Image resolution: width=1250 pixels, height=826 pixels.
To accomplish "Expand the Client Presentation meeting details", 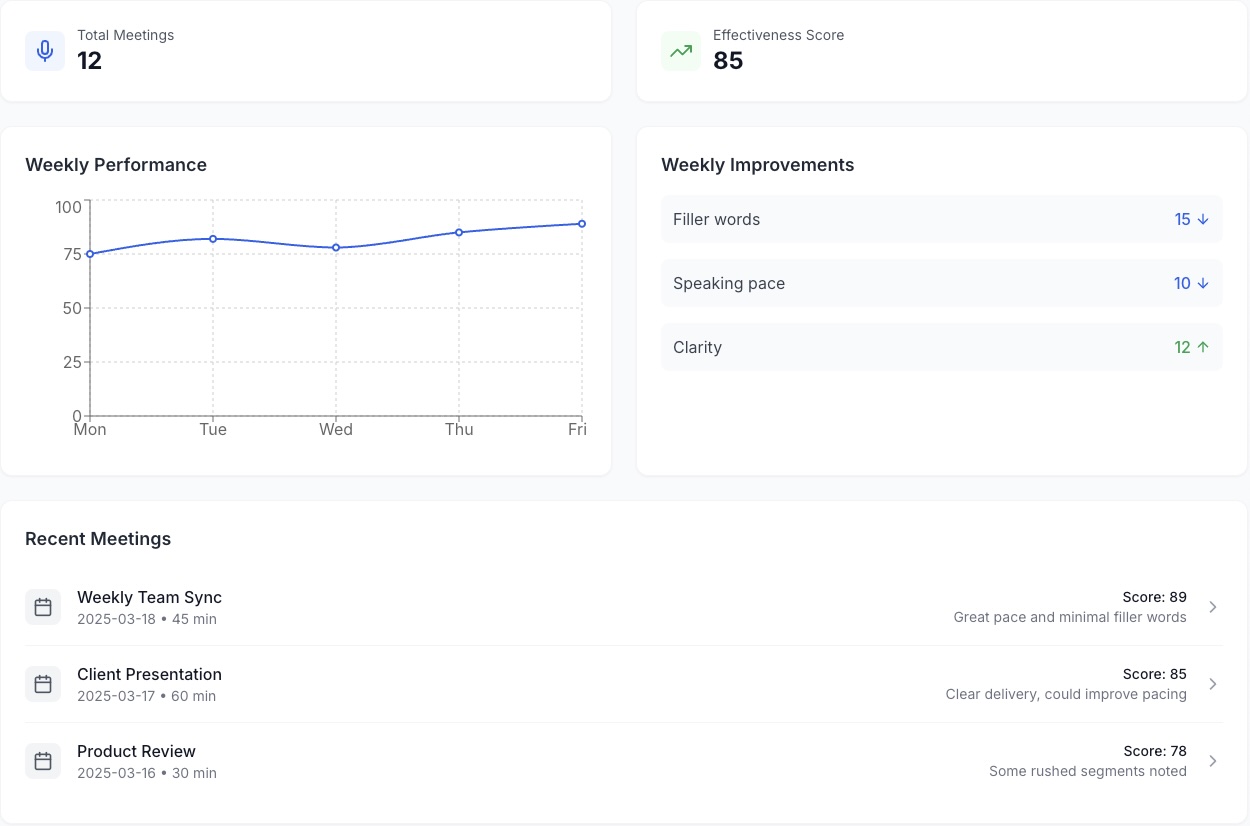I will coord(1213,684).
